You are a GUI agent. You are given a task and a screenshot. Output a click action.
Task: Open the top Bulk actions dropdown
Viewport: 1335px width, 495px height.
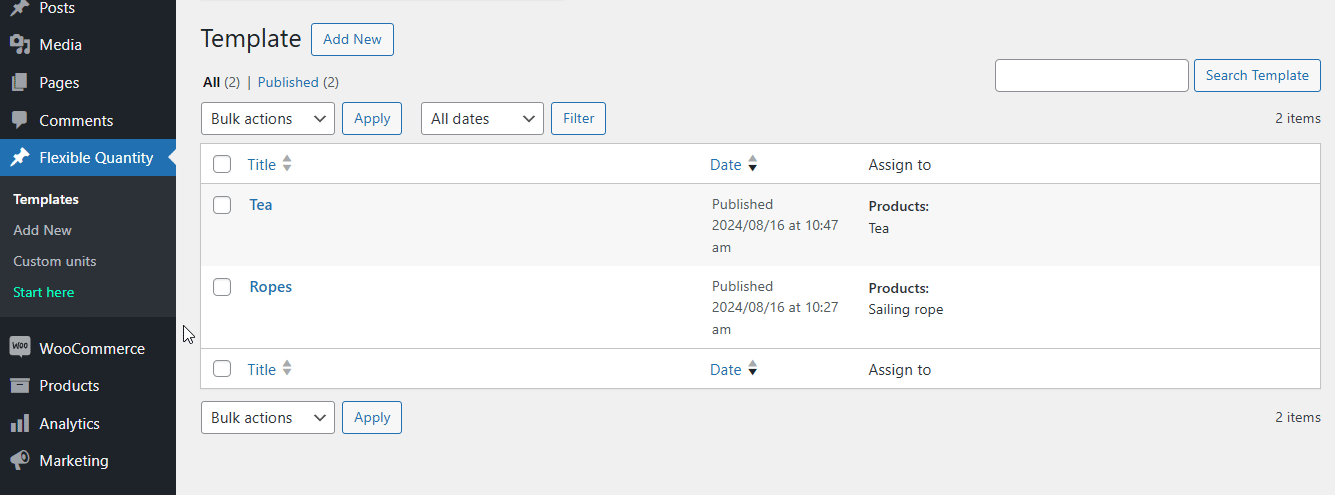[x=268, y=119]
